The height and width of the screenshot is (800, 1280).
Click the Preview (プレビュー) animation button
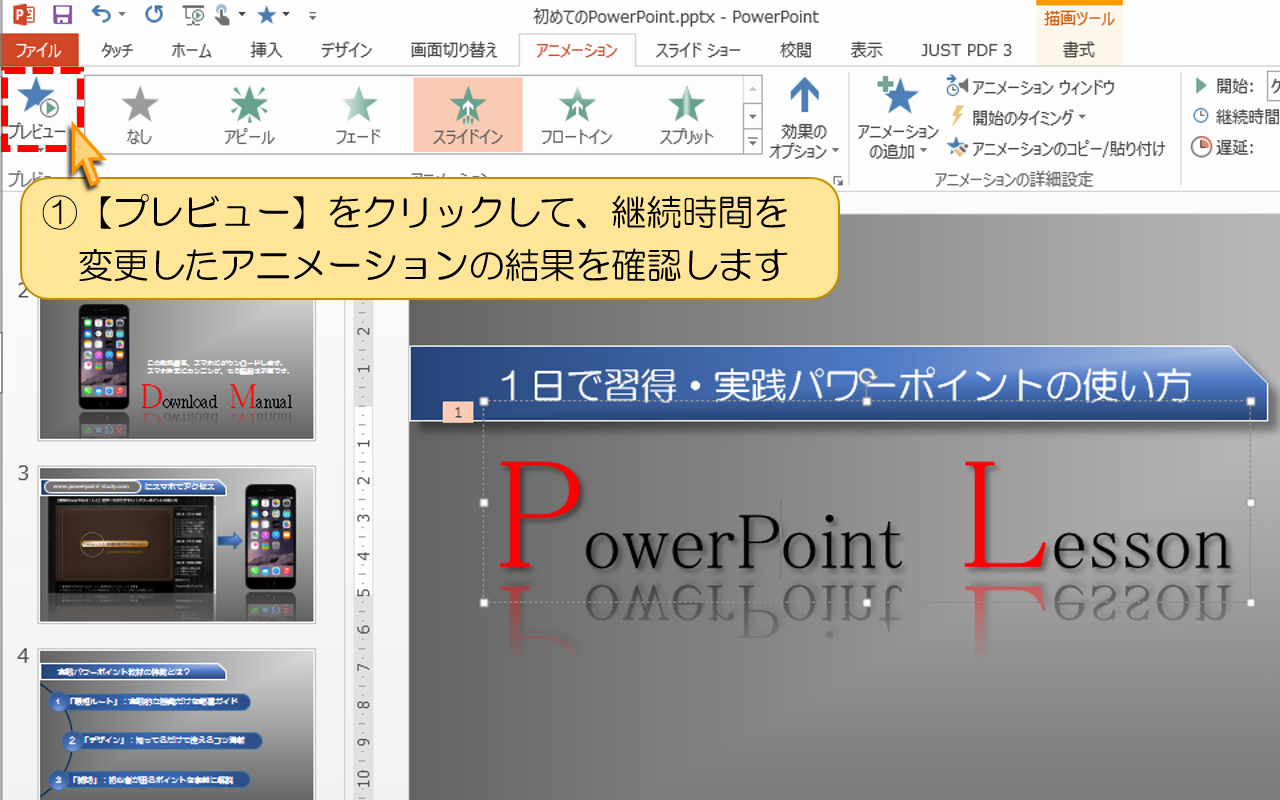(38, 110)
